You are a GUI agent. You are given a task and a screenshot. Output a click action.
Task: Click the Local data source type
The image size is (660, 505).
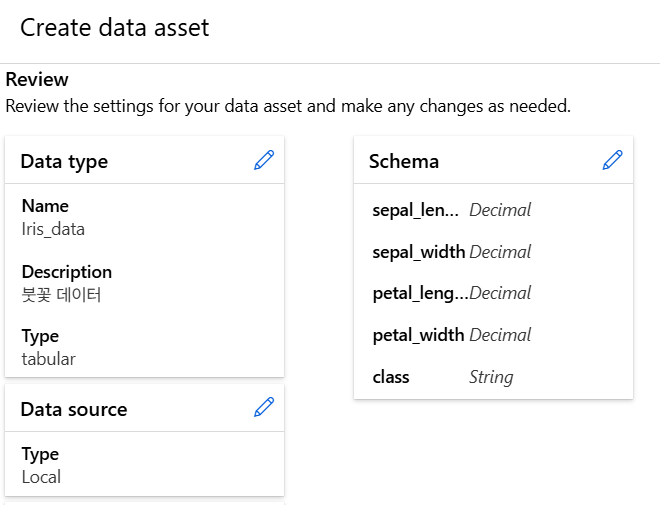[x=41, y=477]
